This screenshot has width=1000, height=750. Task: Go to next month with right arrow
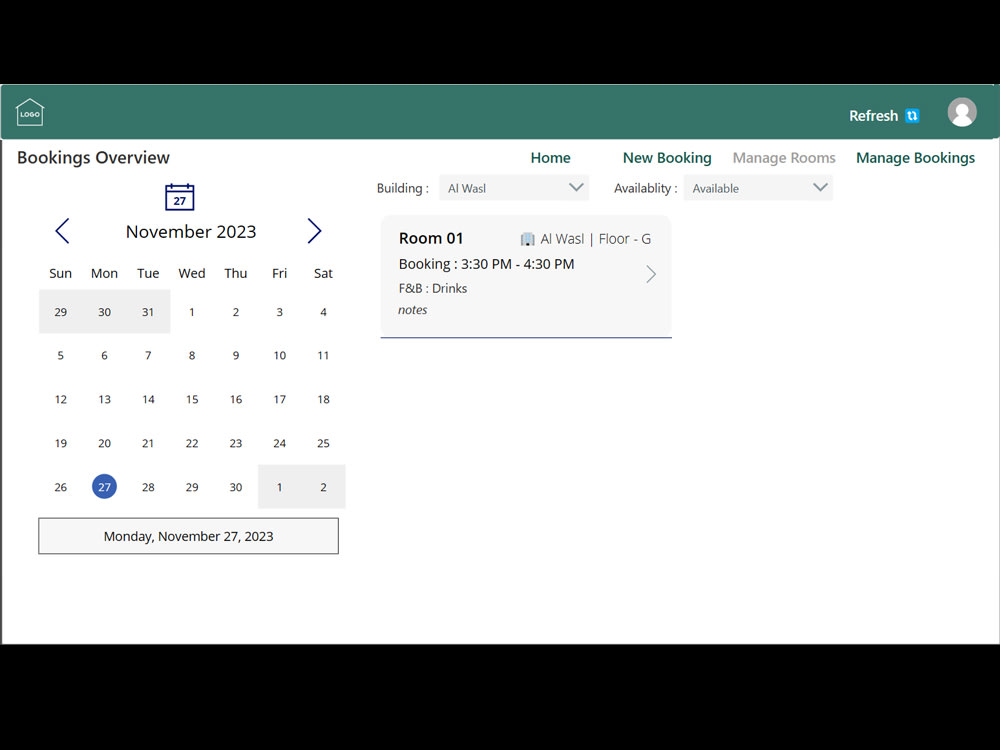point(315,231)
